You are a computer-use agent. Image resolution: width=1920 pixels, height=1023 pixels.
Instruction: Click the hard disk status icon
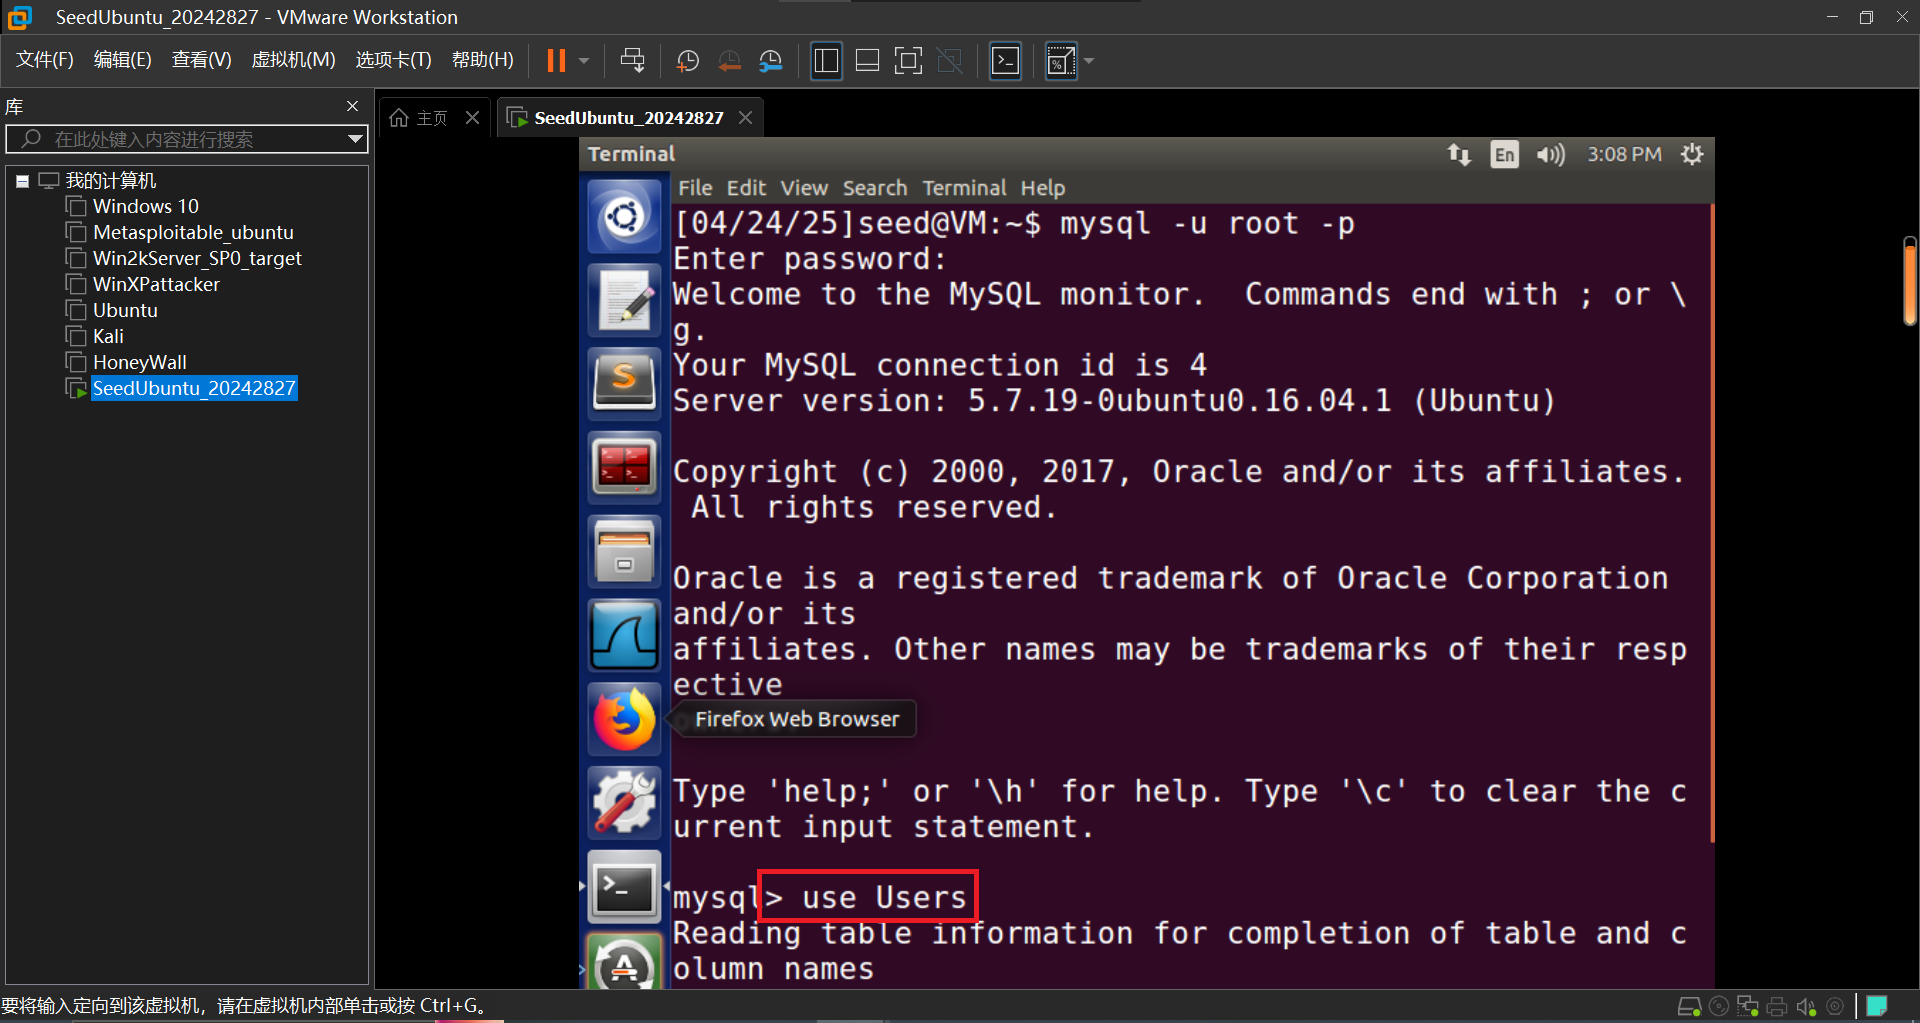(1689, 1007)
